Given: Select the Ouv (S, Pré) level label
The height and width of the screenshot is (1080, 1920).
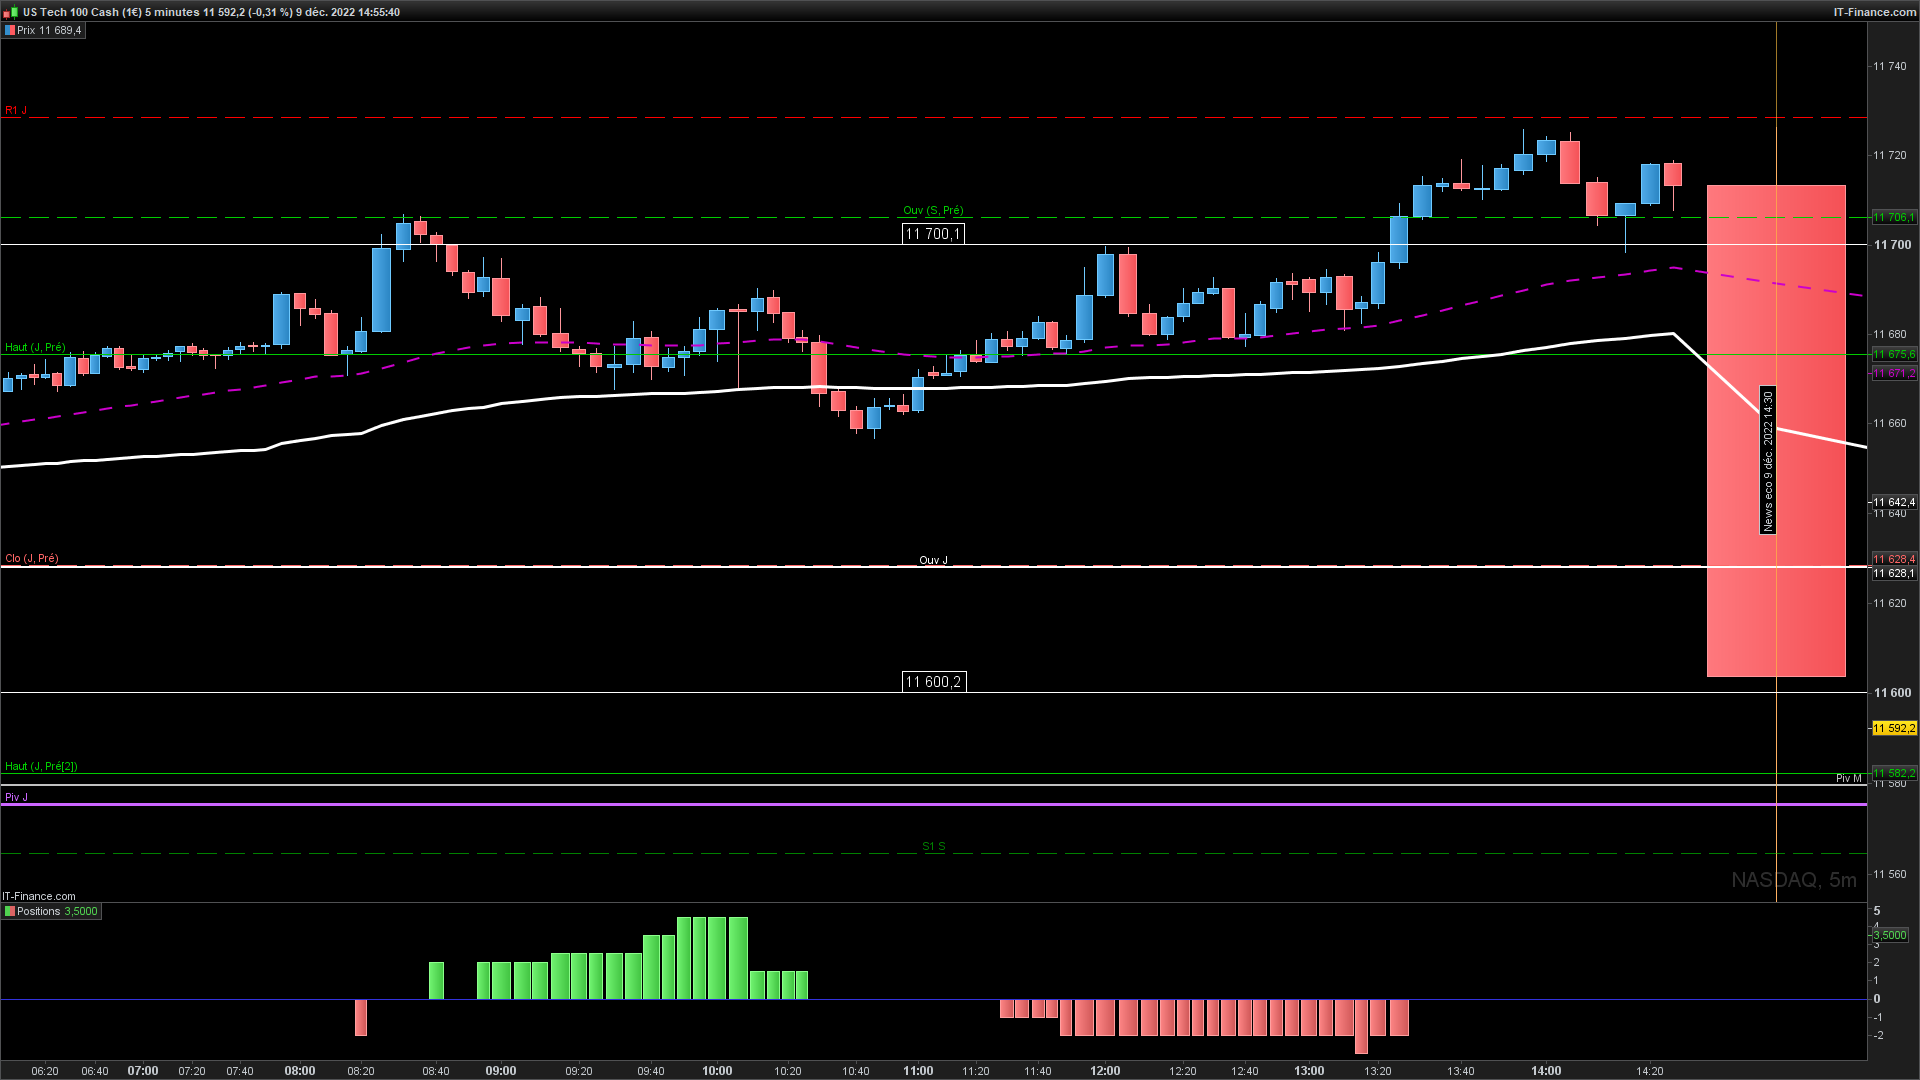Looking at the screenshot, I should click(x=933, y=210).
